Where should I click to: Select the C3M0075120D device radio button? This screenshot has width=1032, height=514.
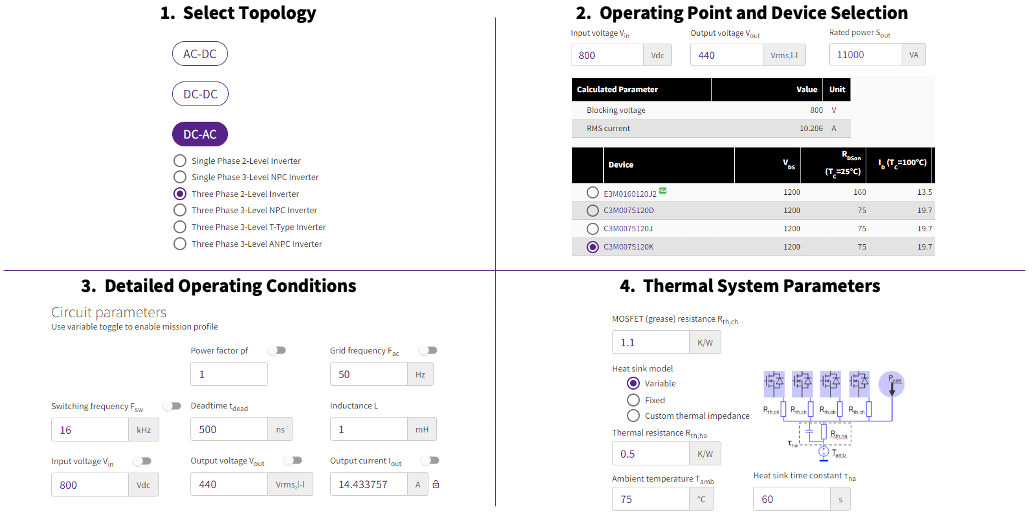pos(593,210)
